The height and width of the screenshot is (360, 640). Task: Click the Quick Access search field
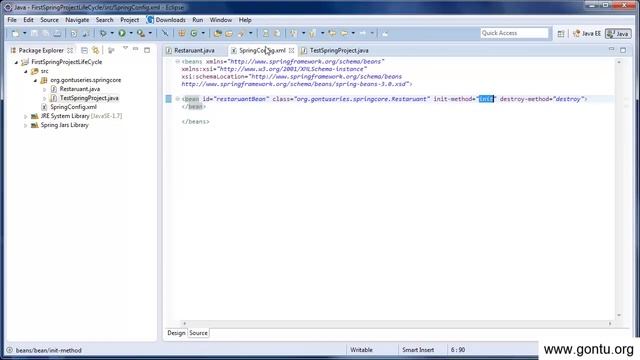514,33
